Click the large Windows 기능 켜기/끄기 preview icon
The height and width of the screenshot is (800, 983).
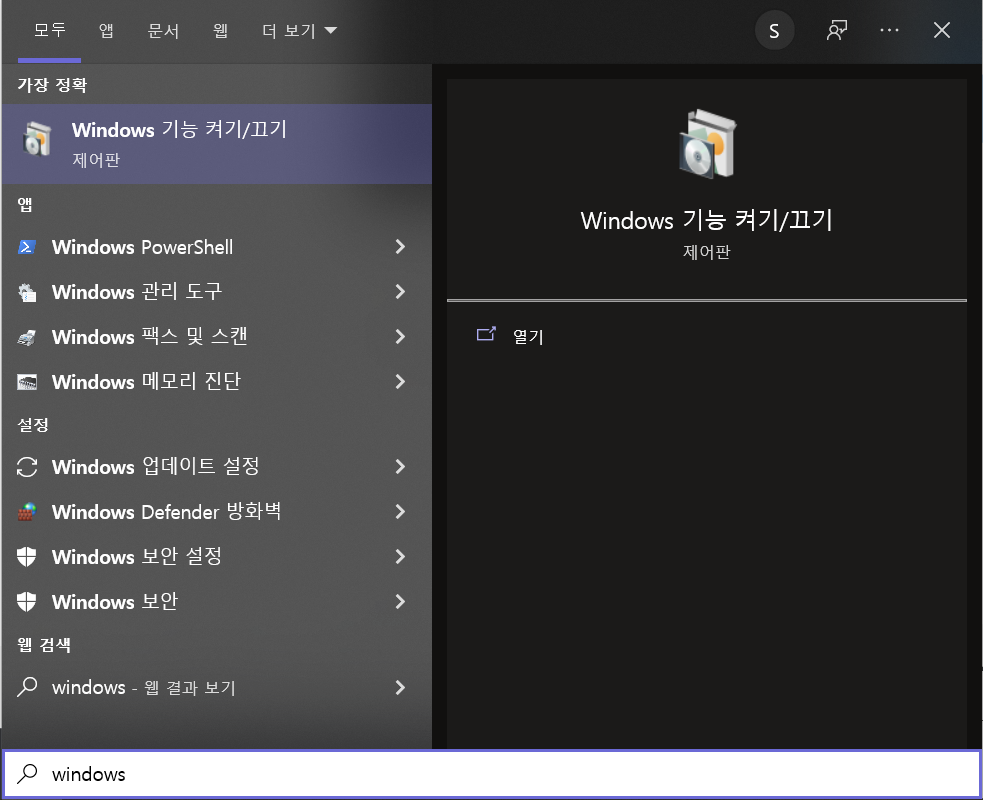click(707, 145)
